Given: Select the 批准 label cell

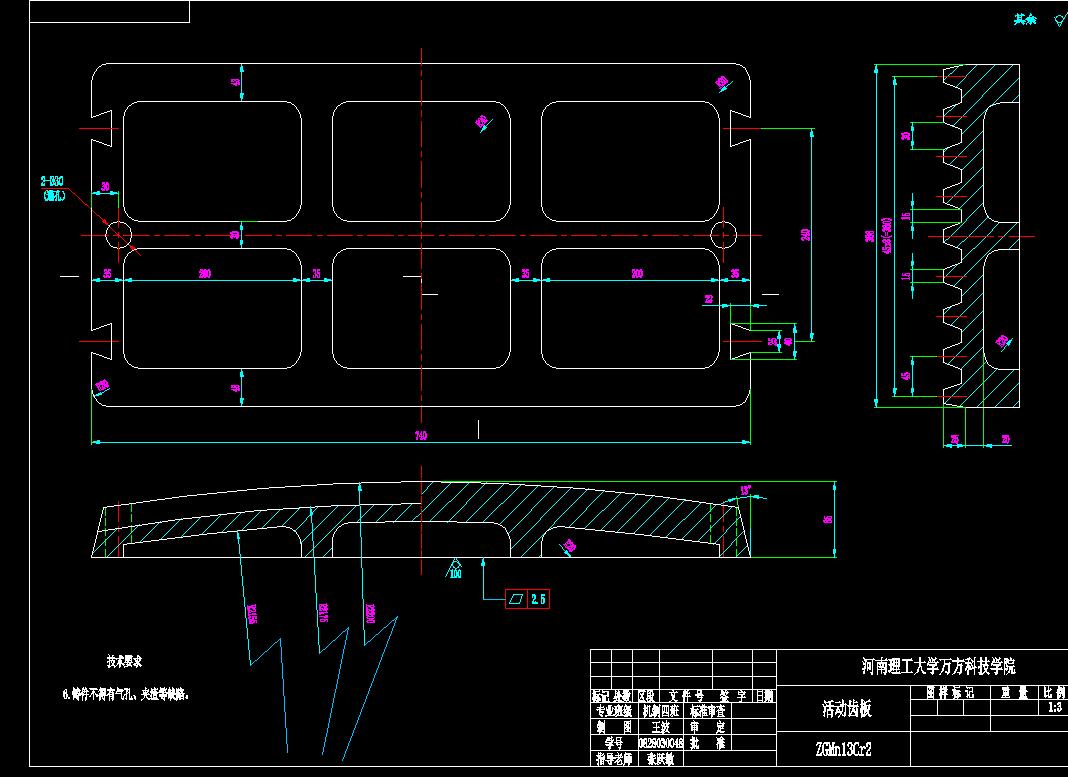Looking at the screenshot, I should pyautogui.click(x=708, y=743).
